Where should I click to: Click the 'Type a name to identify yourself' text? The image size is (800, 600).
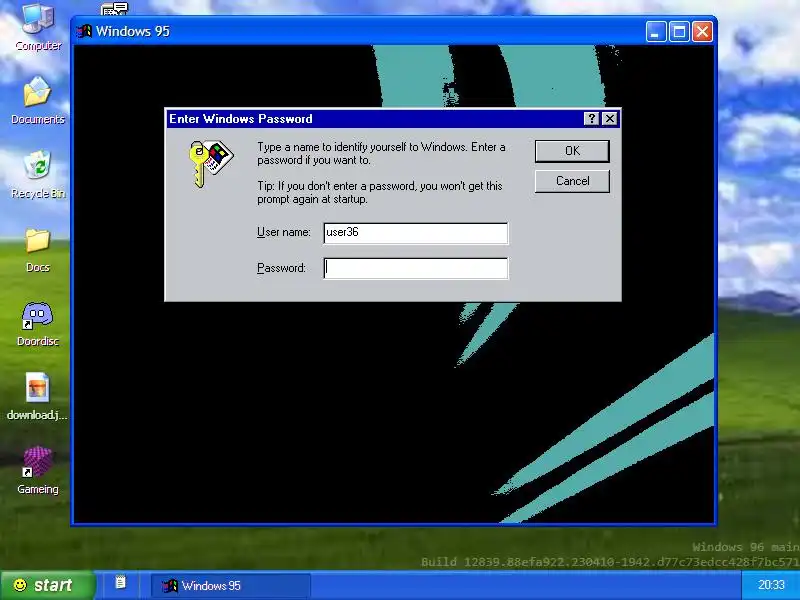[x=381, y=153]
